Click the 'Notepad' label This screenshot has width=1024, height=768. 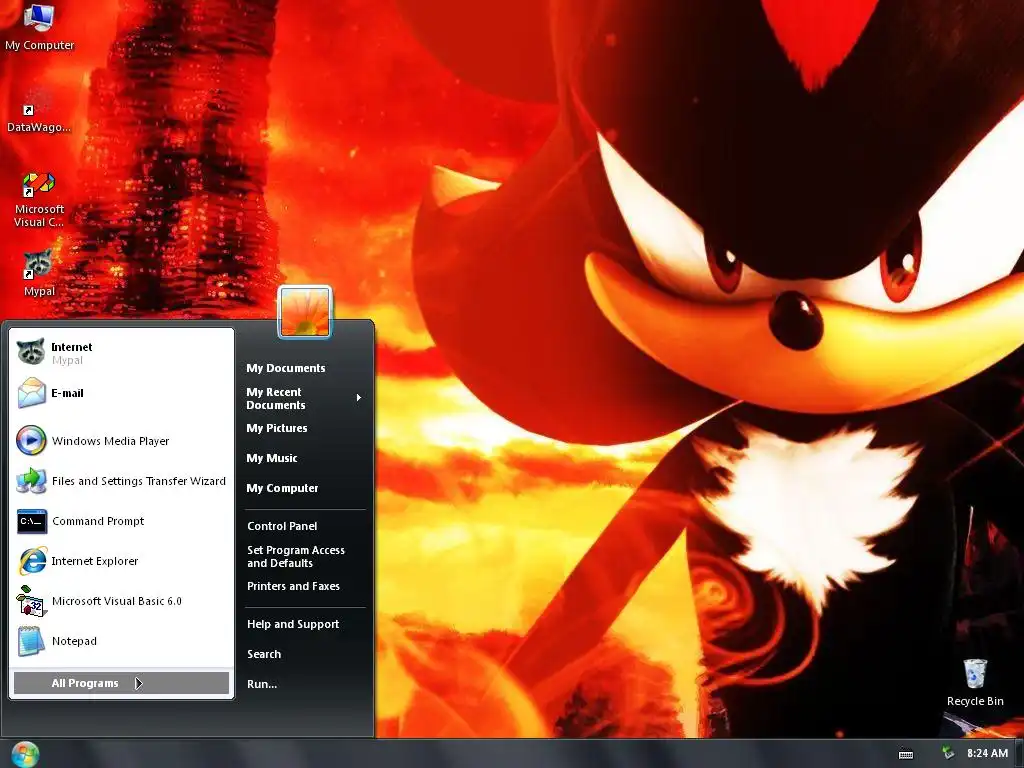coord(74,641)
